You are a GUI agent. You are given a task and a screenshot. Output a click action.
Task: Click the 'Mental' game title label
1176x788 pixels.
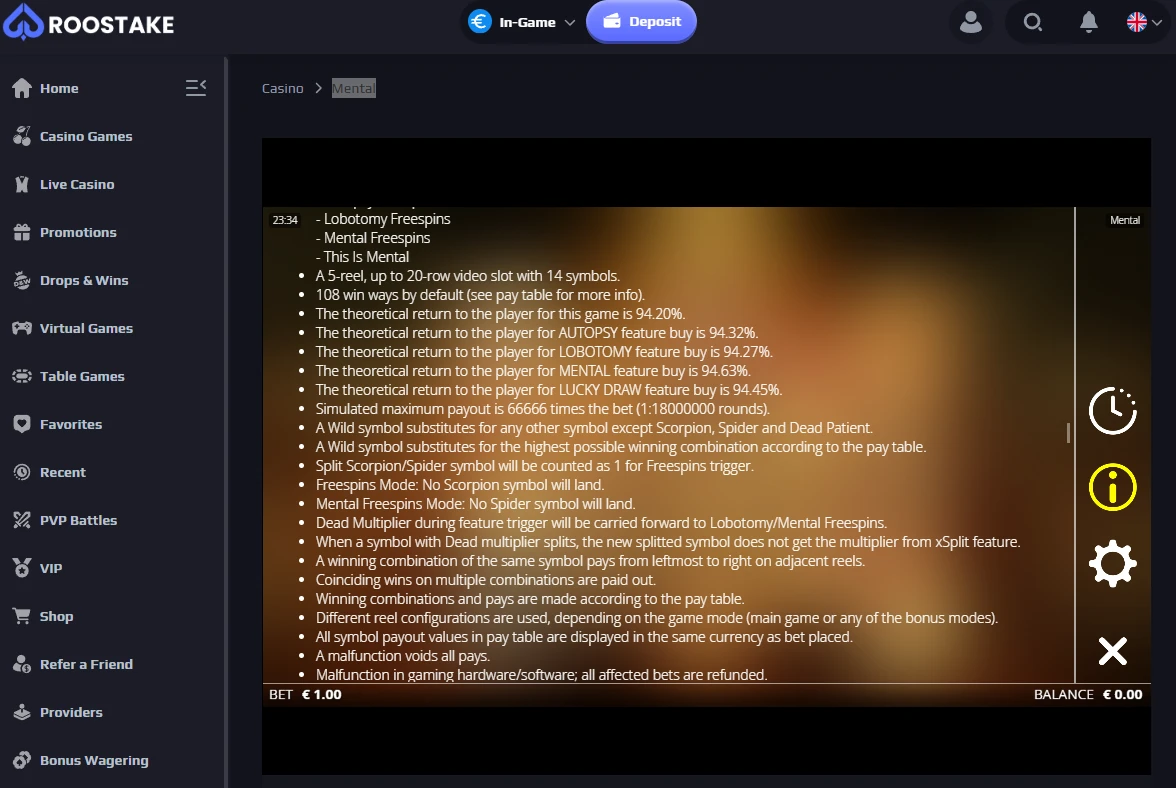click(1125, 220)
